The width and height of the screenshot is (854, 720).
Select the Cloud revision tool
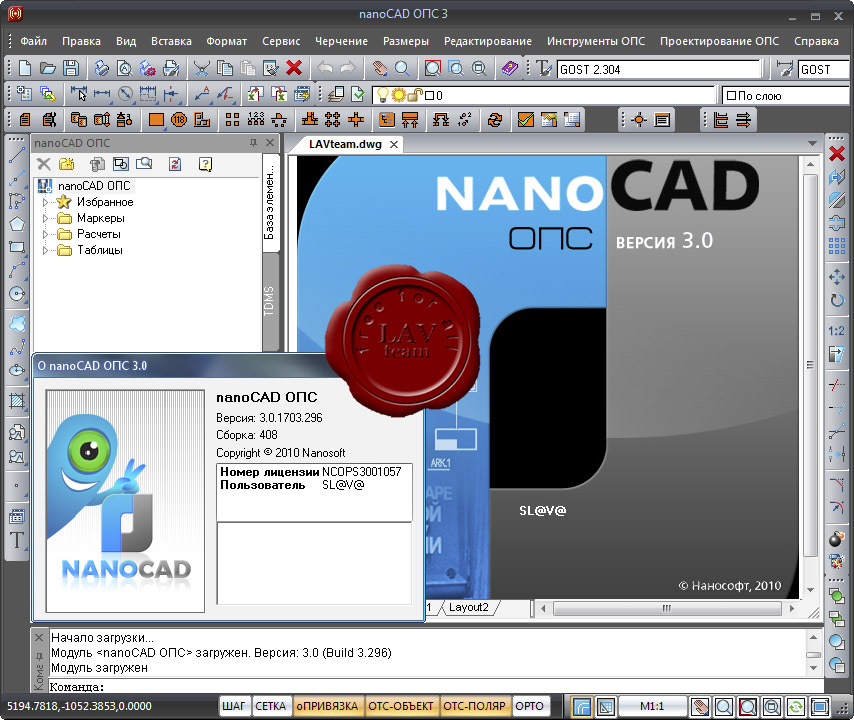(17, 324)
